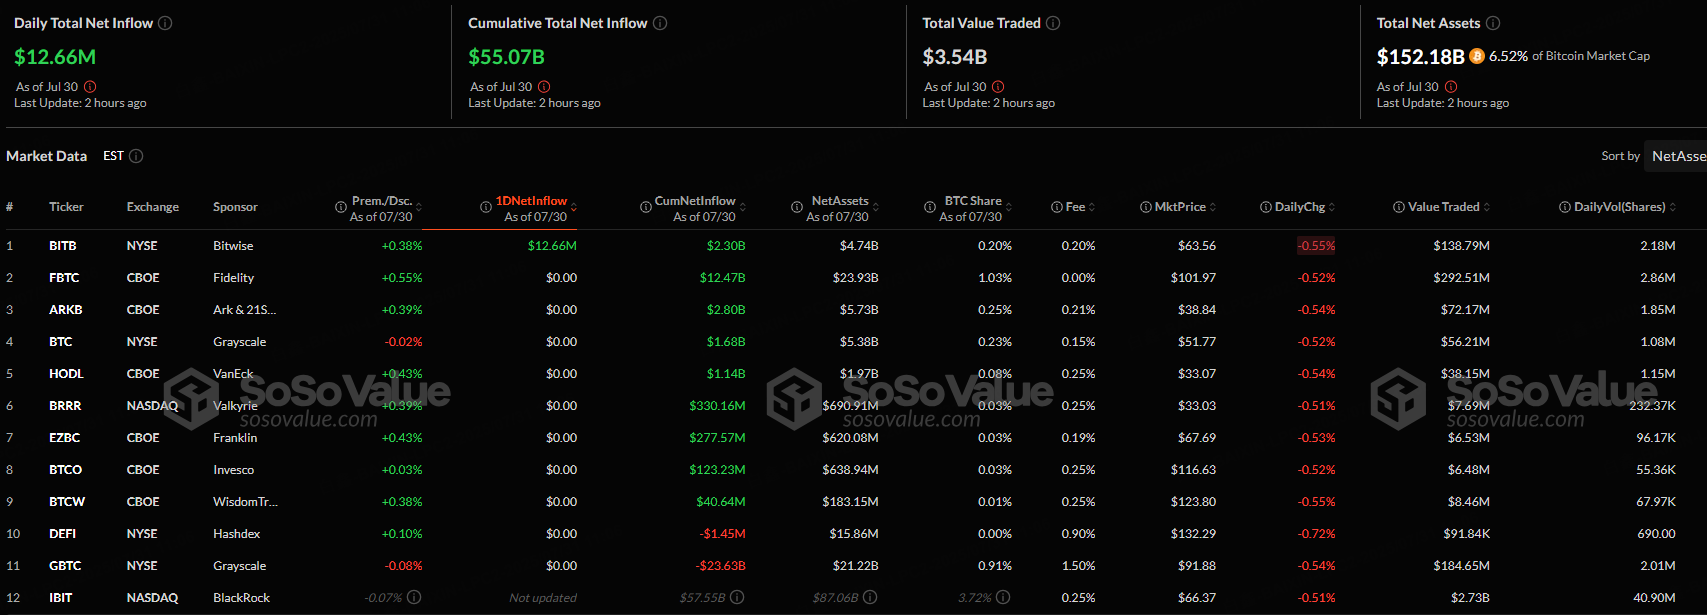The width and height of the screenshot is (1707, 615).
Task: Click the $12.66M daily net inflow total
Action: (55, 57)
